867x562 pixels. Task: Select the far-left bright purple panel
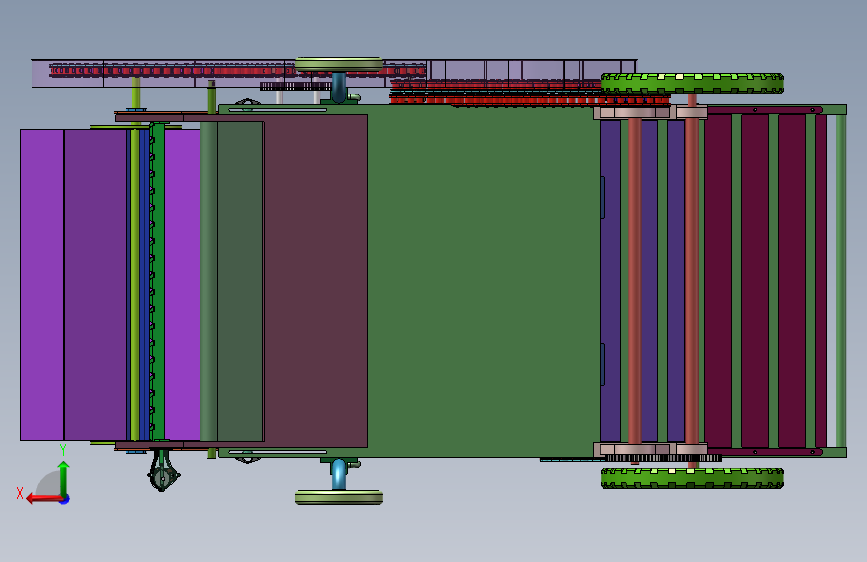click(x=42, y=285)
